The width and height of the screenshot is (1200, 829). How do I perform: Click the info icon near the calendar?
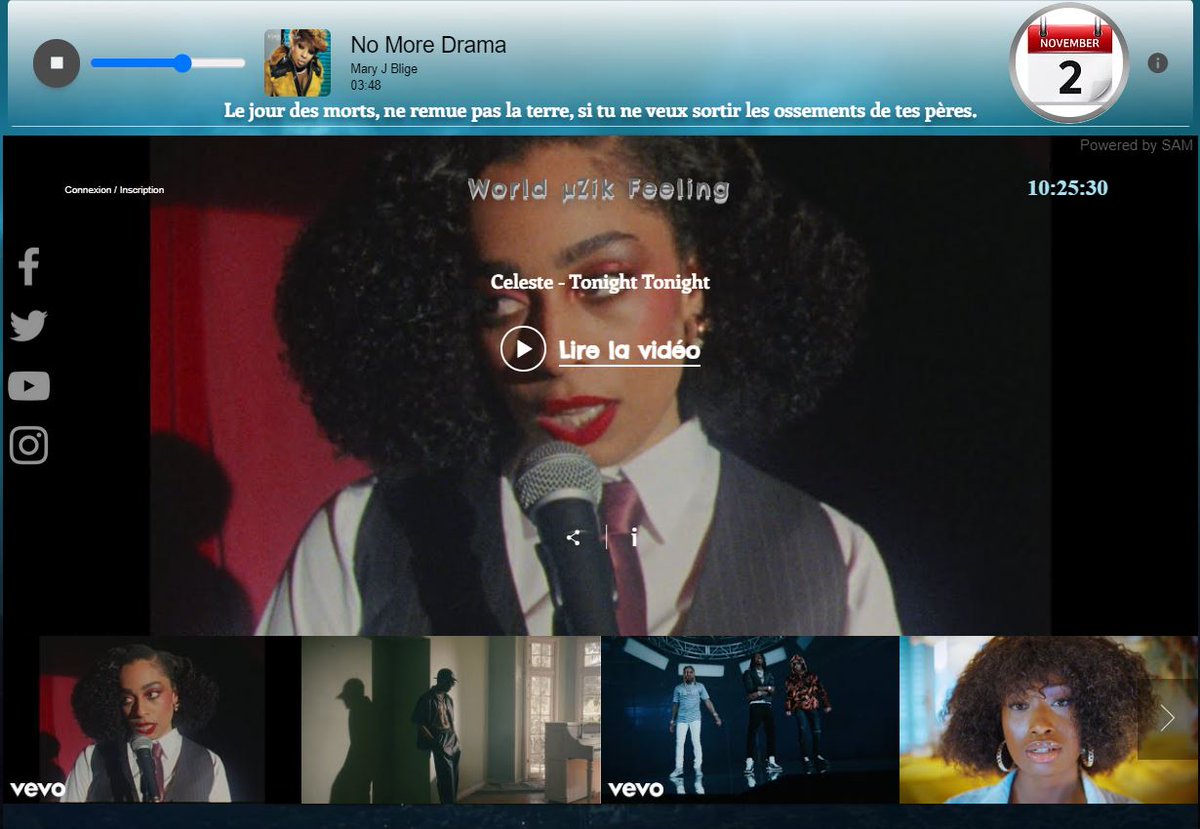(x=1158, y=63)
